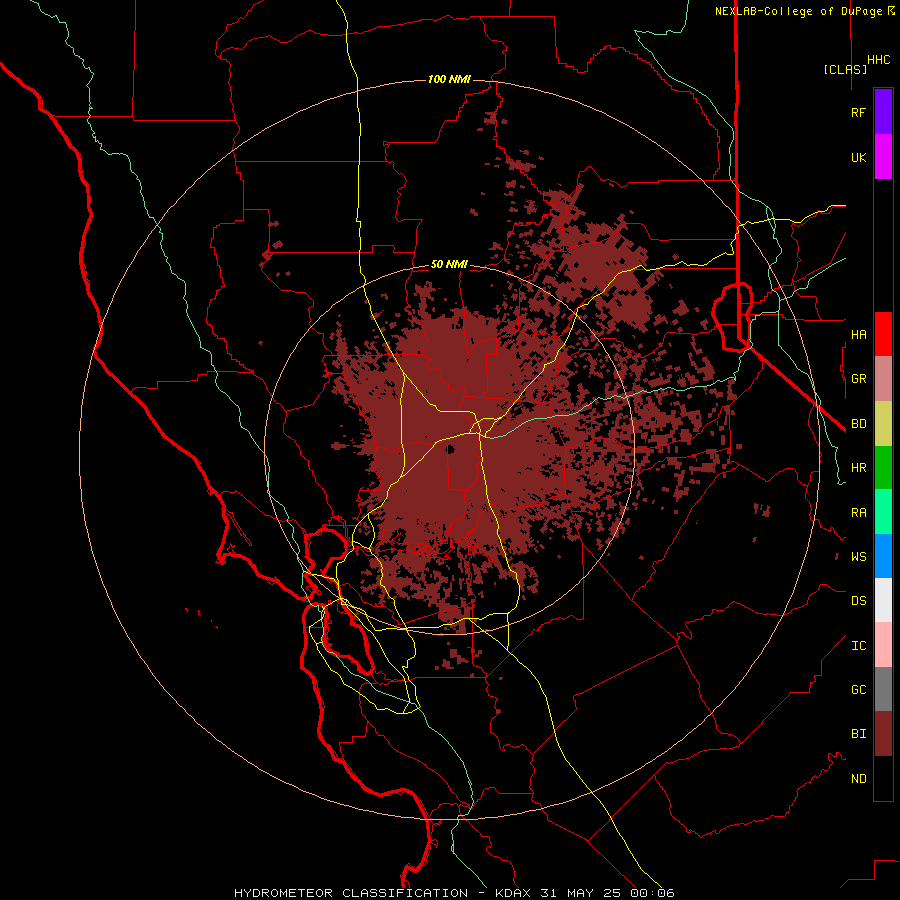Click the UK magenta legend swatch

click(x=883, y=157)
